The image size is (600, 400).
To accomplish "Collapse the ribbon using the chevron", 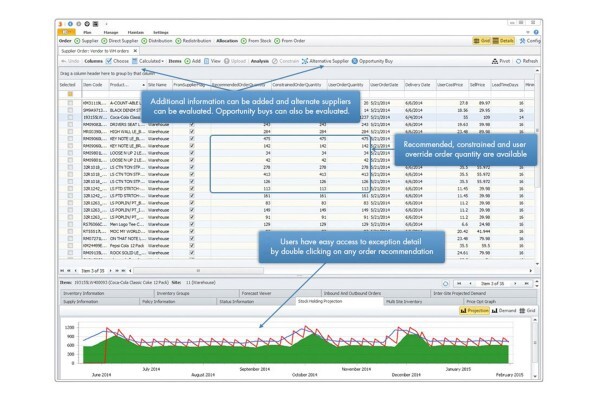I will [528, 33].
